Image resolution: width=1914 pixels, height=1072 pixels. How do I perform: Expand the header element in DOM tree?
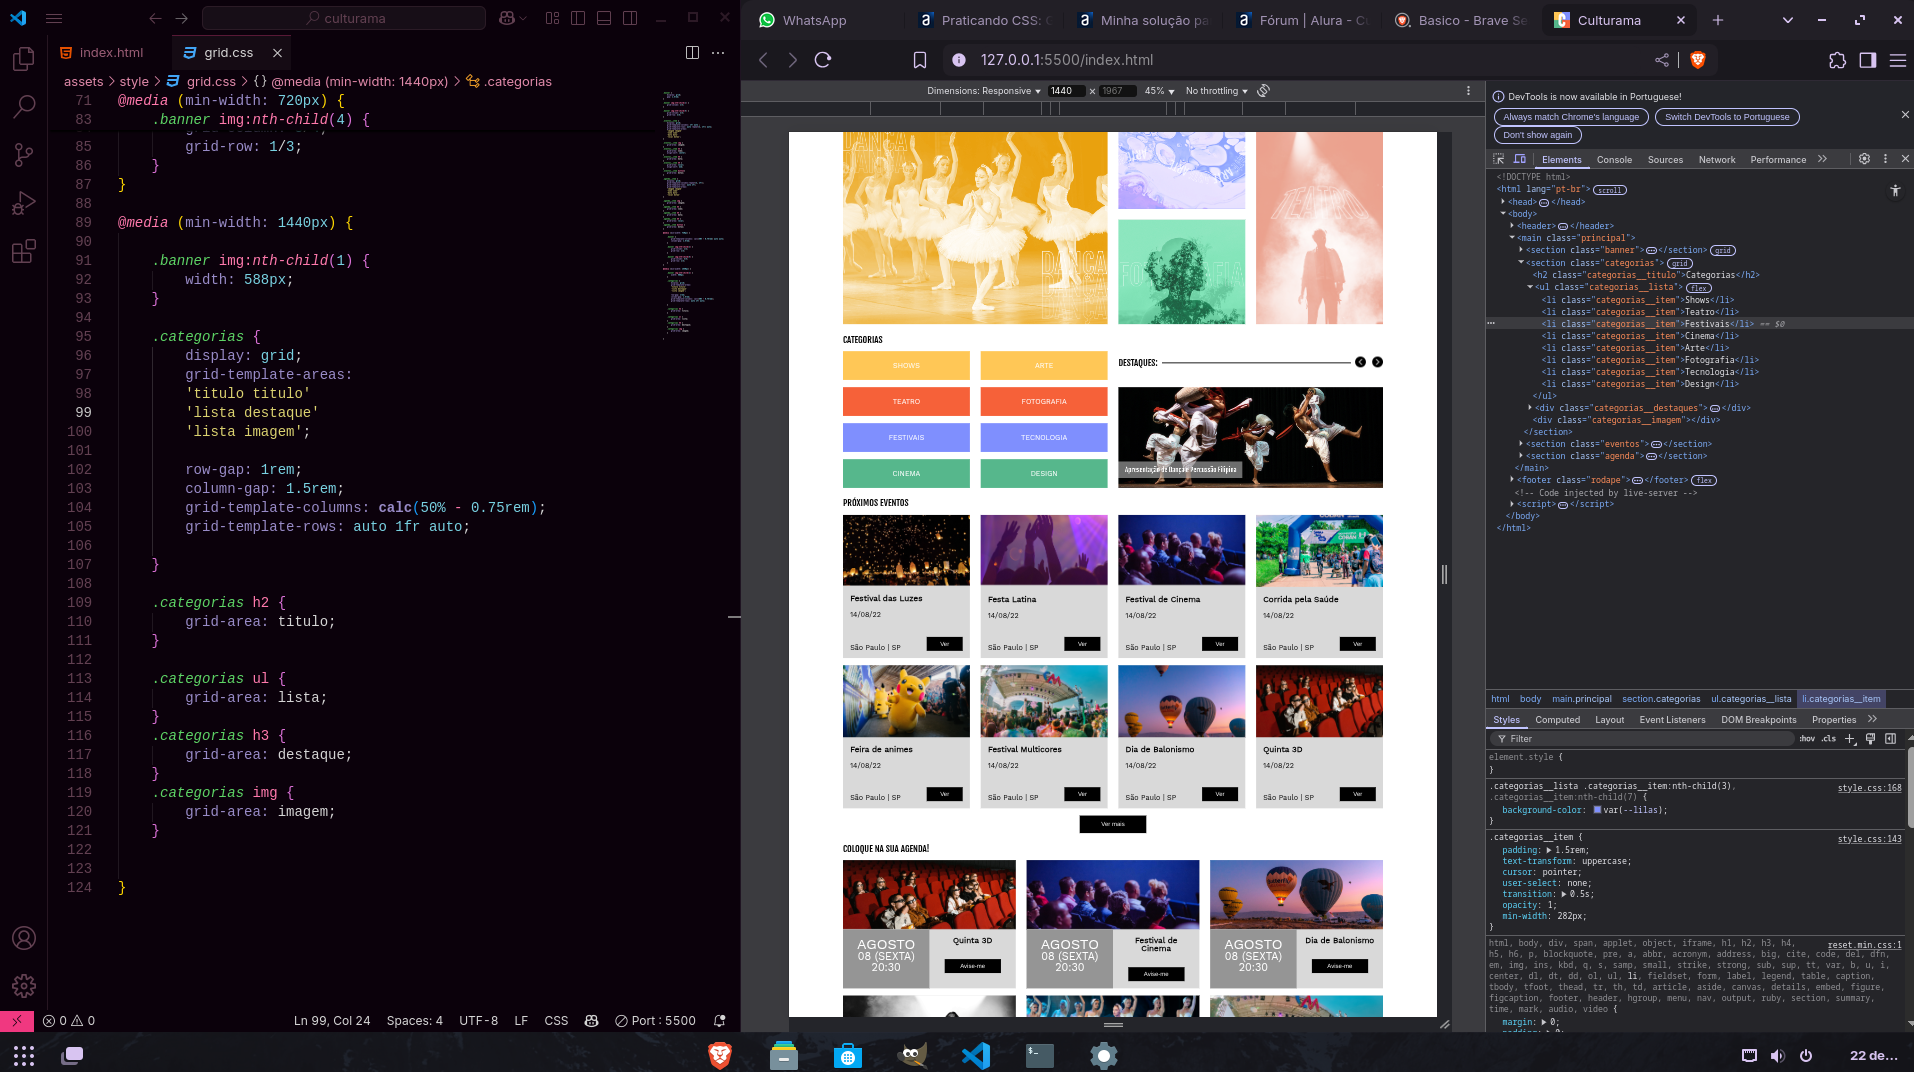[1512, 226]
